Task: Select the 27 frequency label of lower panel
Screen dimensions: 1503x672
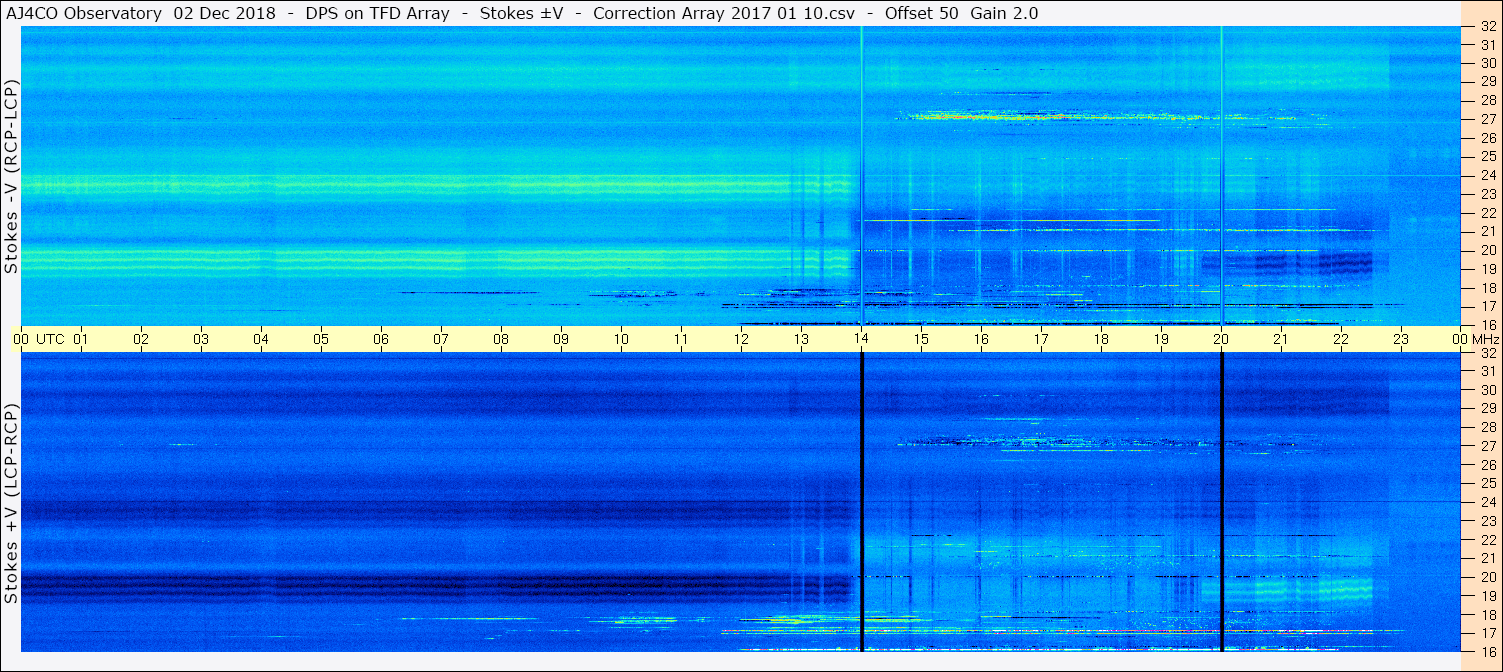Action: click(x=1488, y=446)
